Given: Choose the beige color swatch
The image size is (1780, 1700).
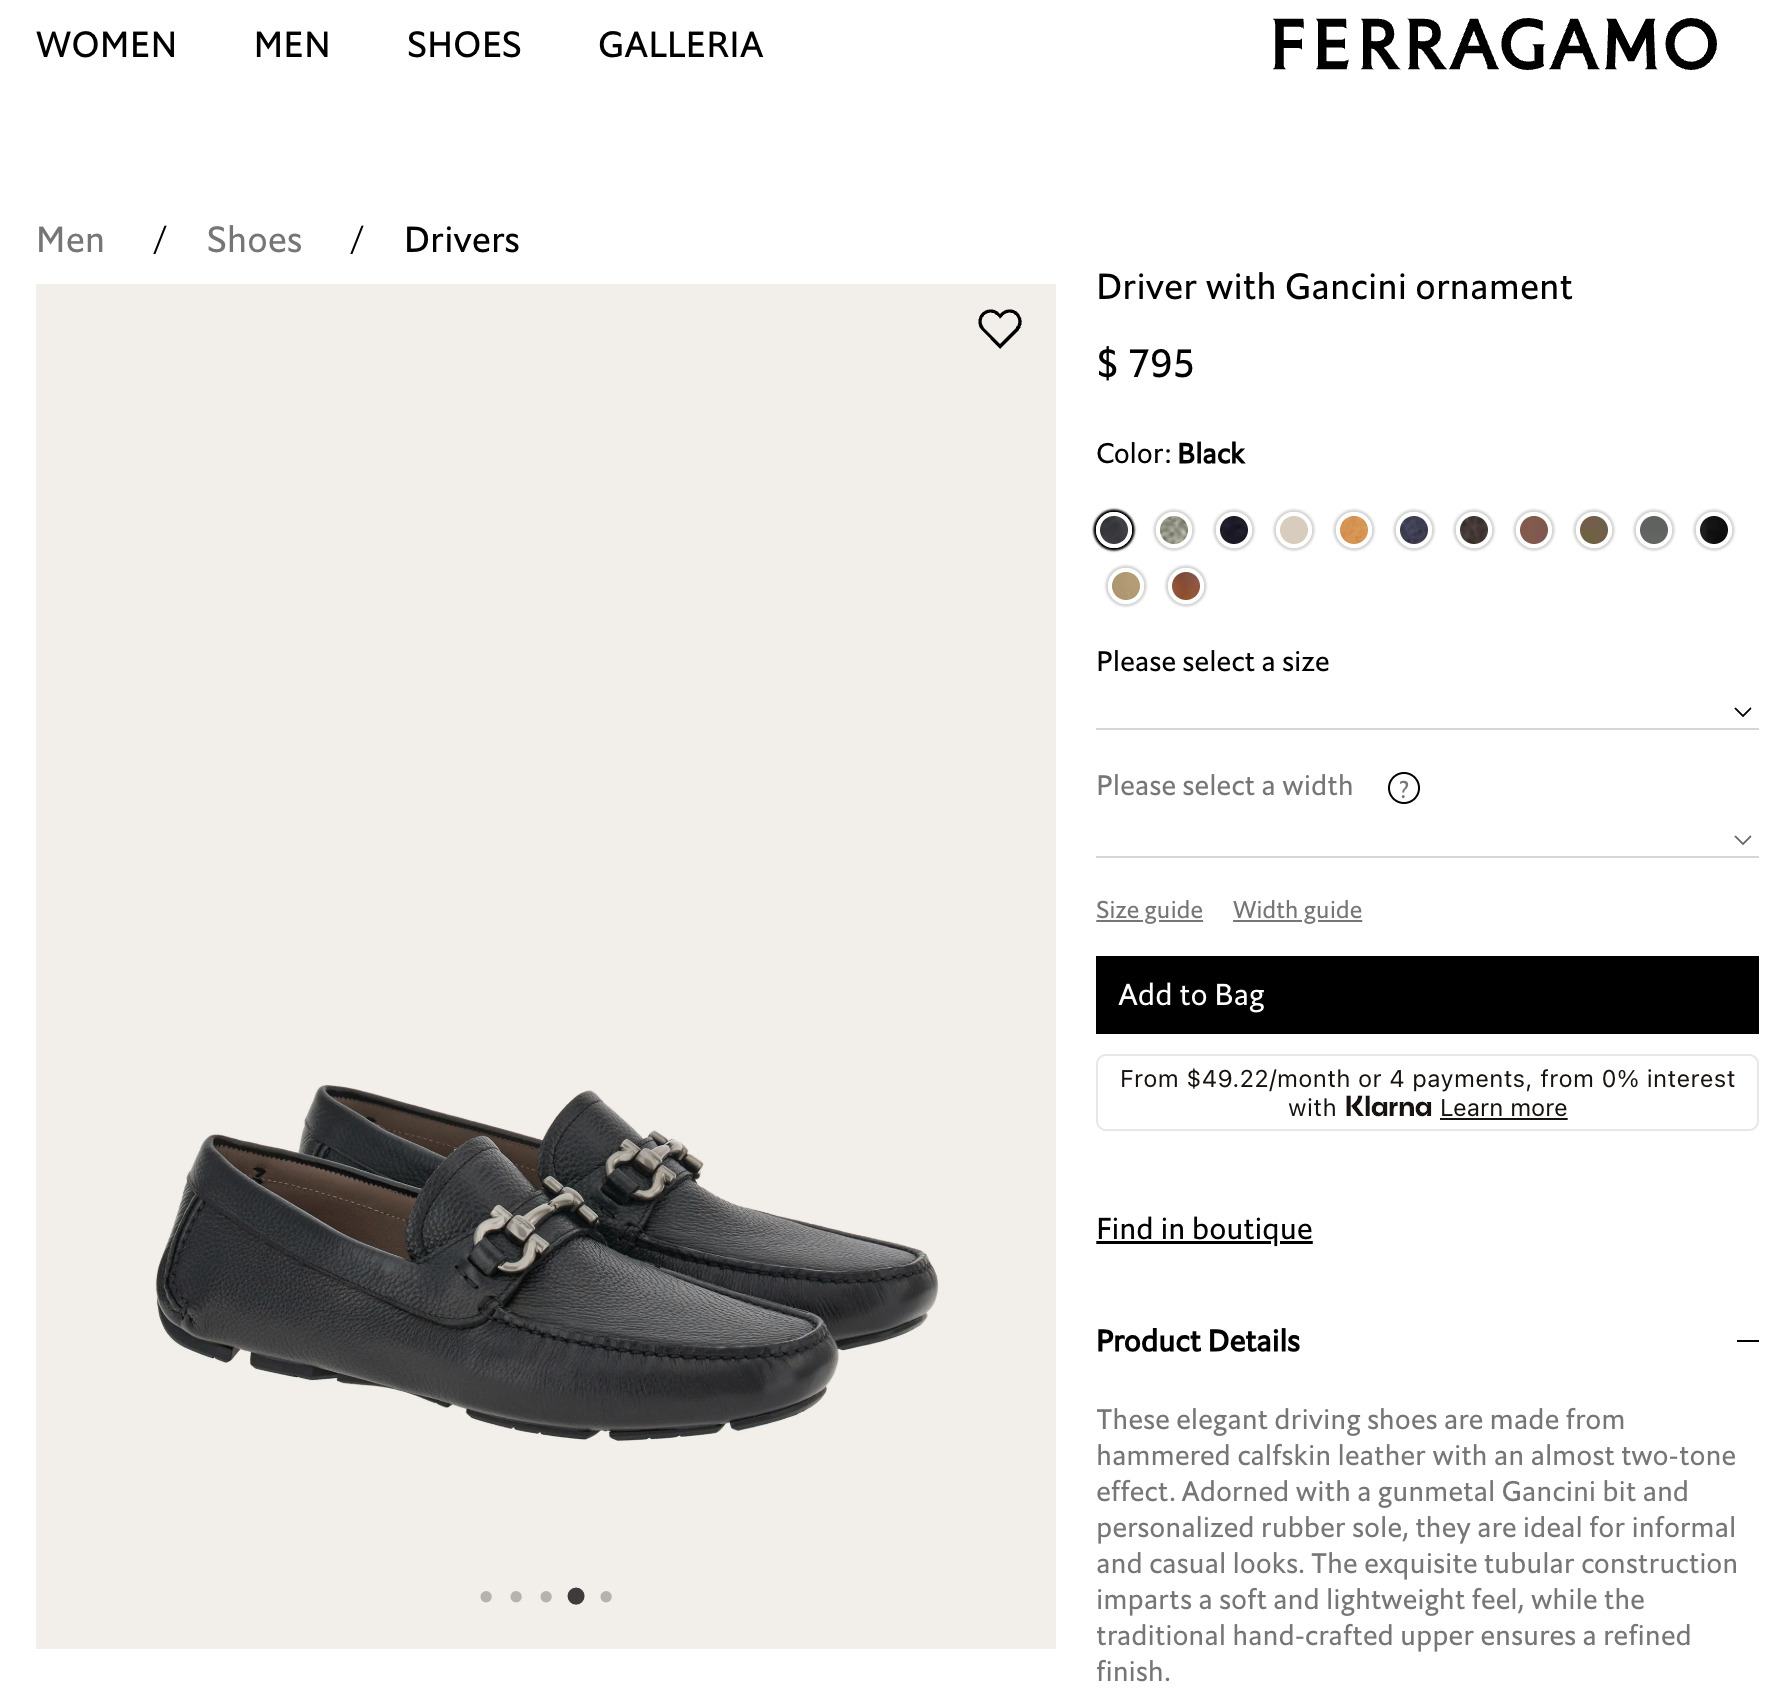Looking at the screenshot, I should click(1293, 530).
